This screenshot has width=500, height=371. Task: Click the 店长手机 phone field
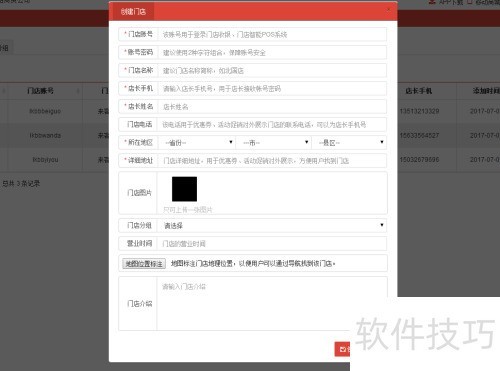click(x=272, y=88)
